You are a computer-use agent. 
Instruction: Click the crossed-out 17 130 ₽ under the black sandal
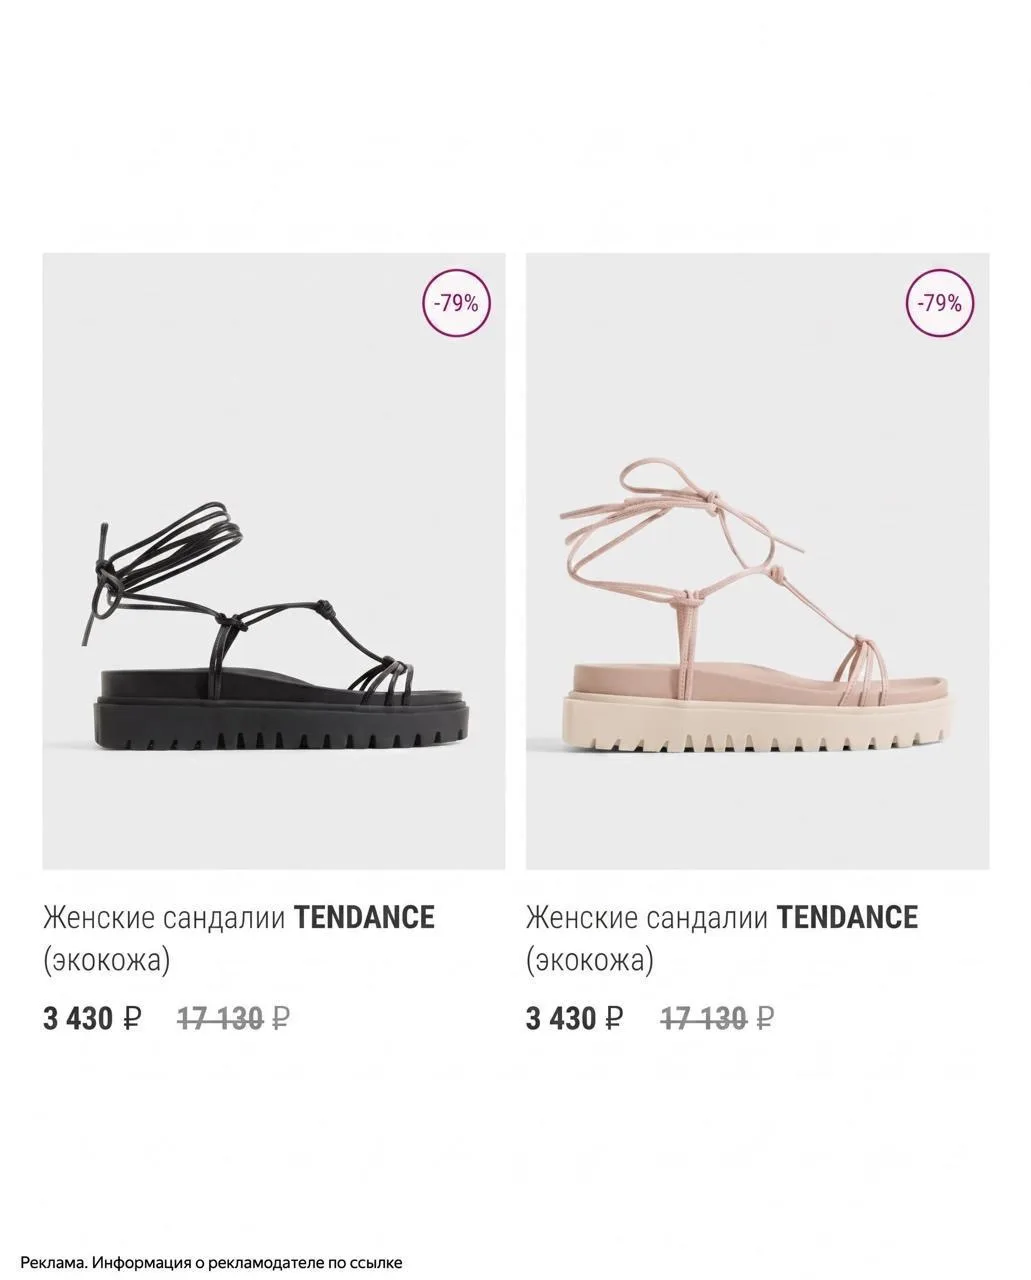[x=234, y=1019]
